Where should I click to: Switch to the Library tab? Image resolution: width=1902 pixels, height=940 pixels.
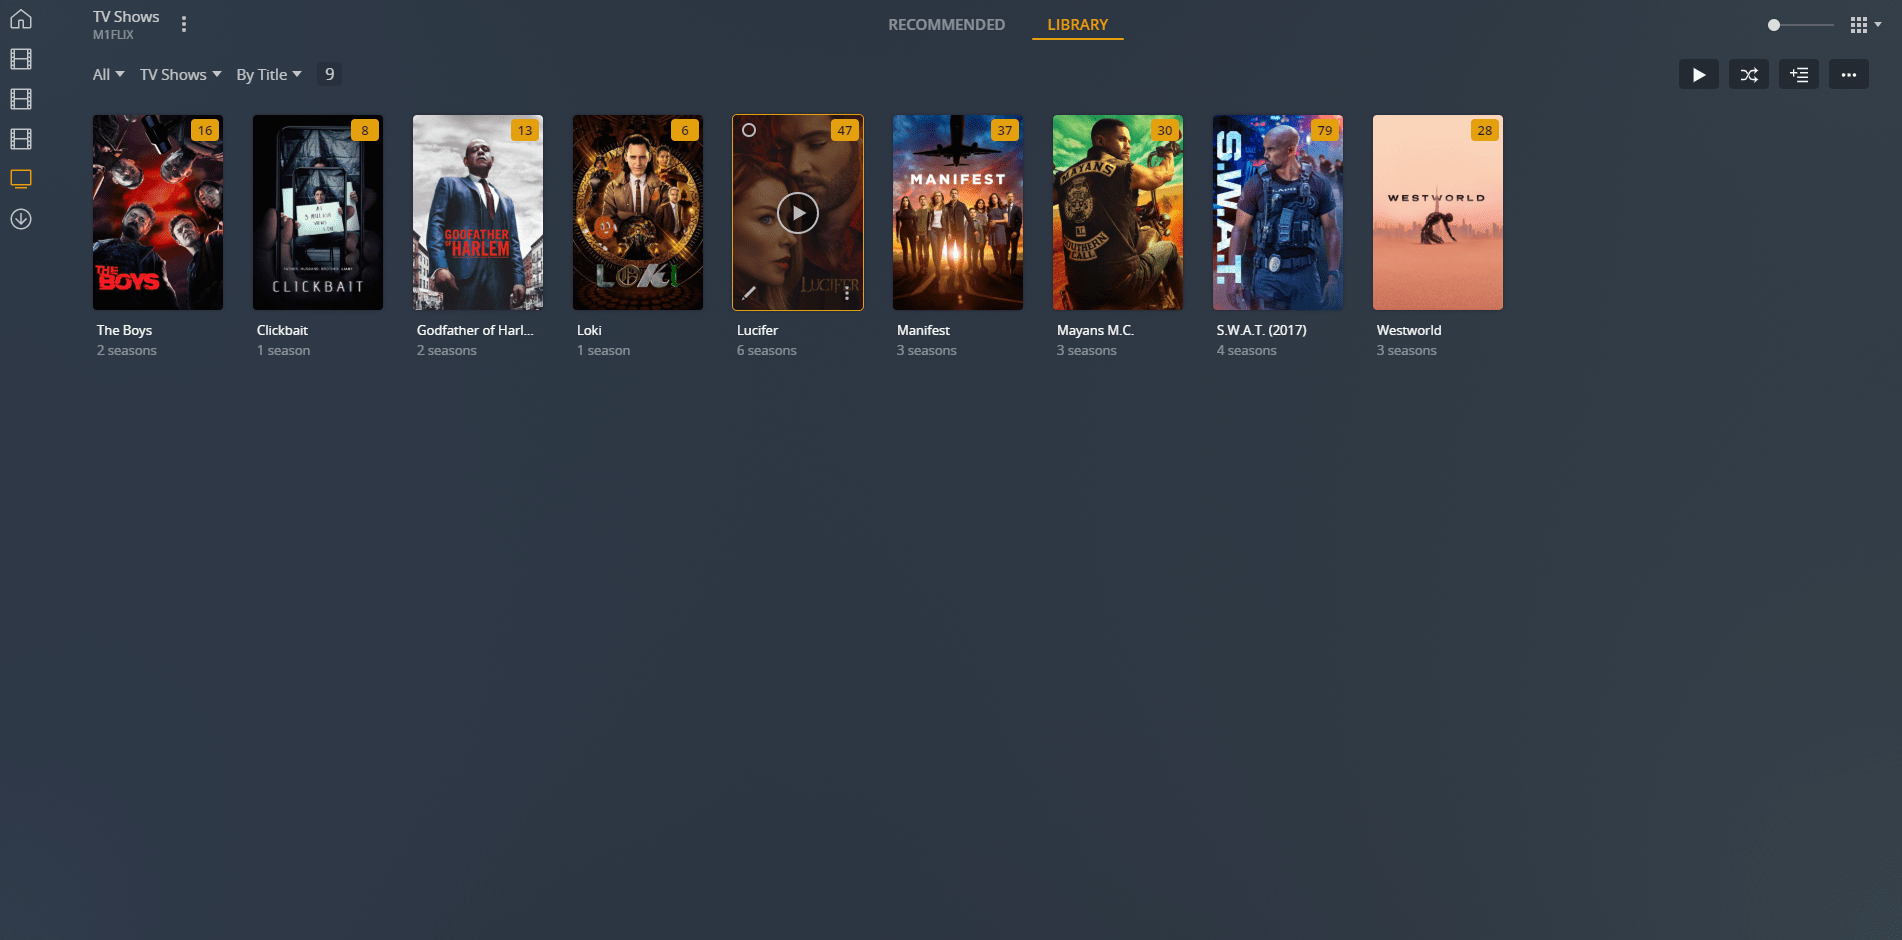click(x=1077, y=25)
